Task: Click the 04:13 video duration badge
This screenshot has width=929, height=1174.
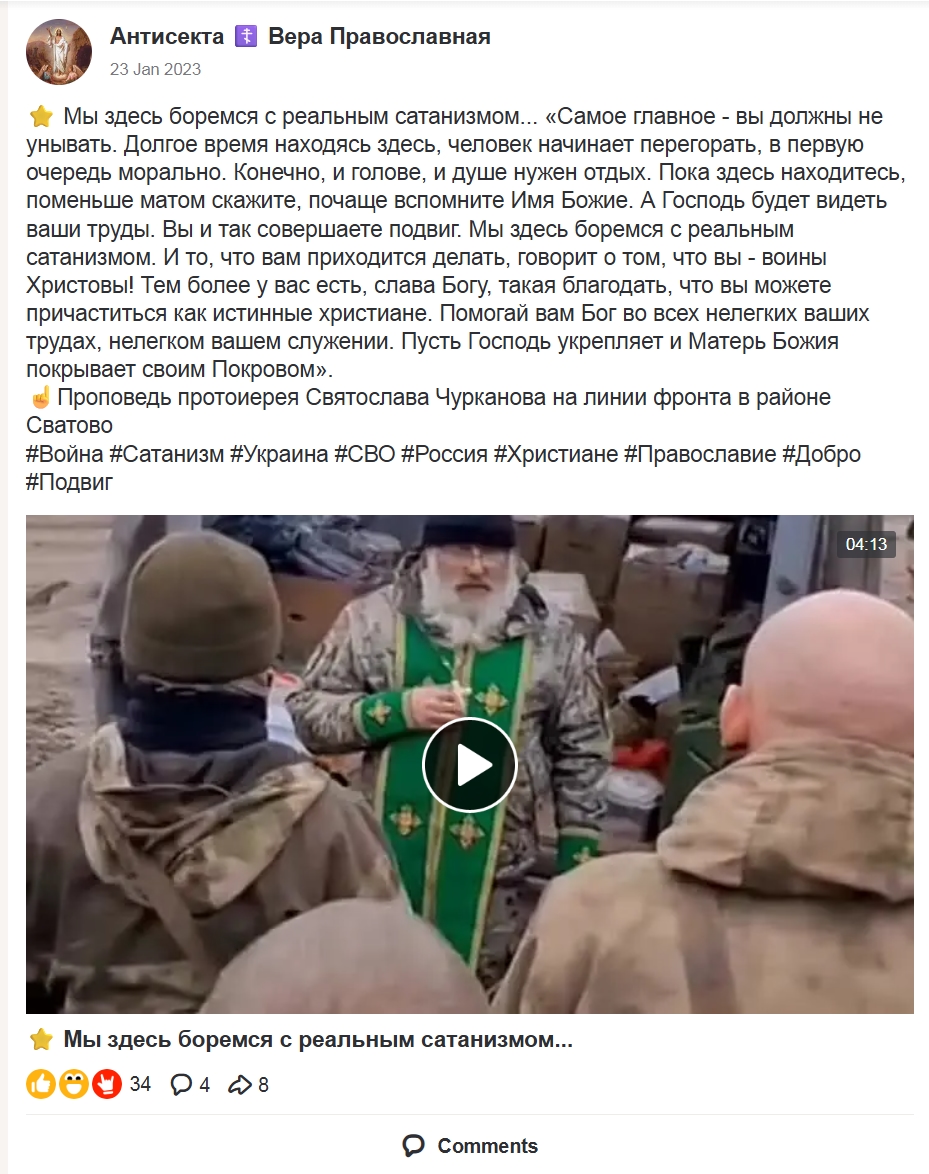Action: tap(866, 544)
